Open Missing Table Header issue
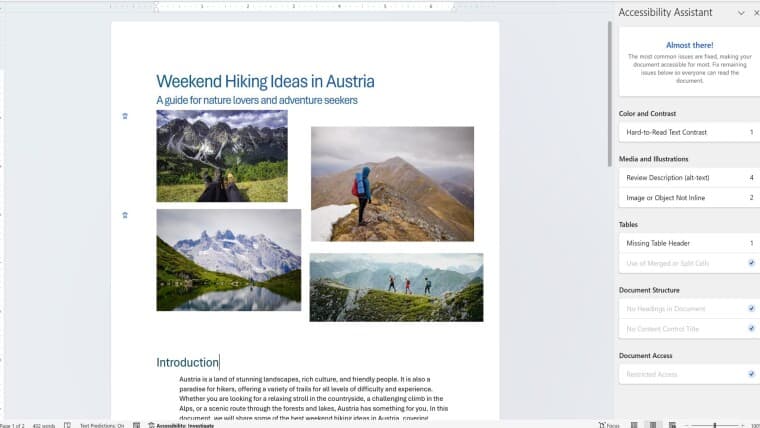The height and width of the screenshot is (428, 760). (689, 243)
